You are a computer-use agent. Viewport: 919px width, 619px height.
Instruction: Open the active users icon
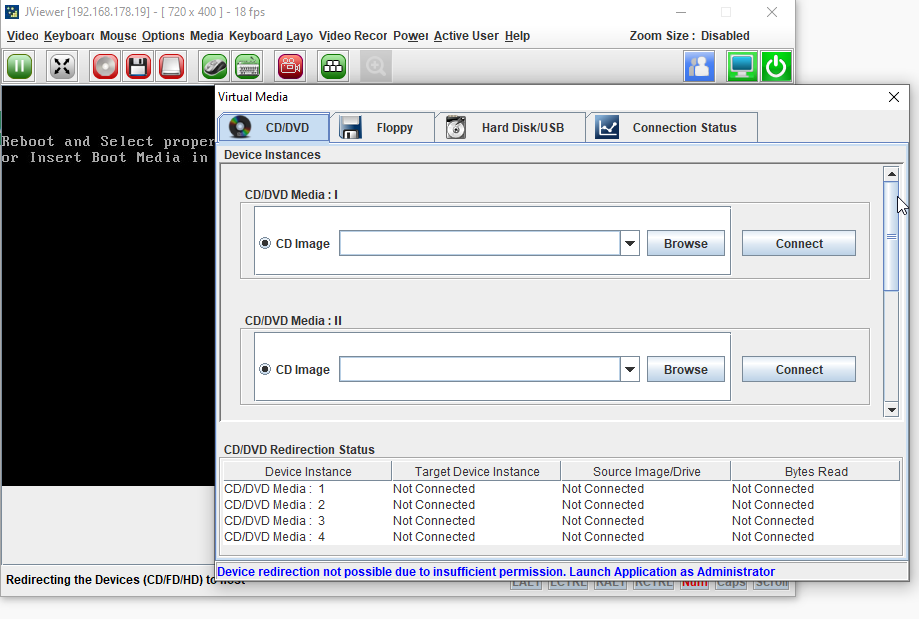click(699, 67)
